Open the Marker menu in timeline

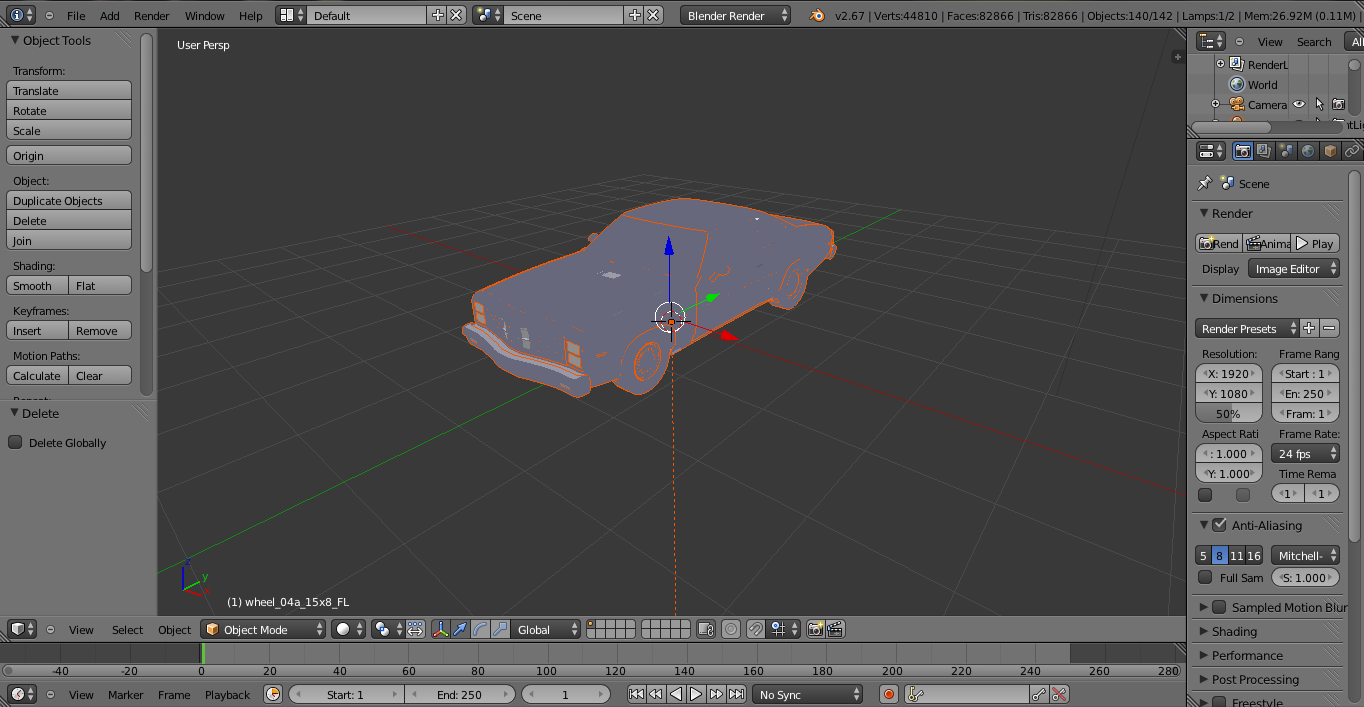[126, 695]
